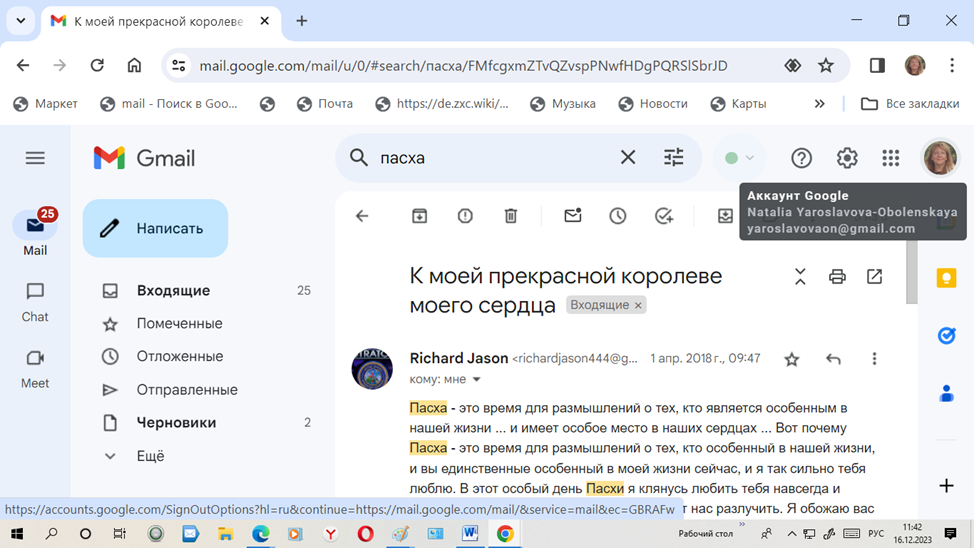This screenshot has width=974, height=548.
Task: Open Google apps grid
Action: 891,158
